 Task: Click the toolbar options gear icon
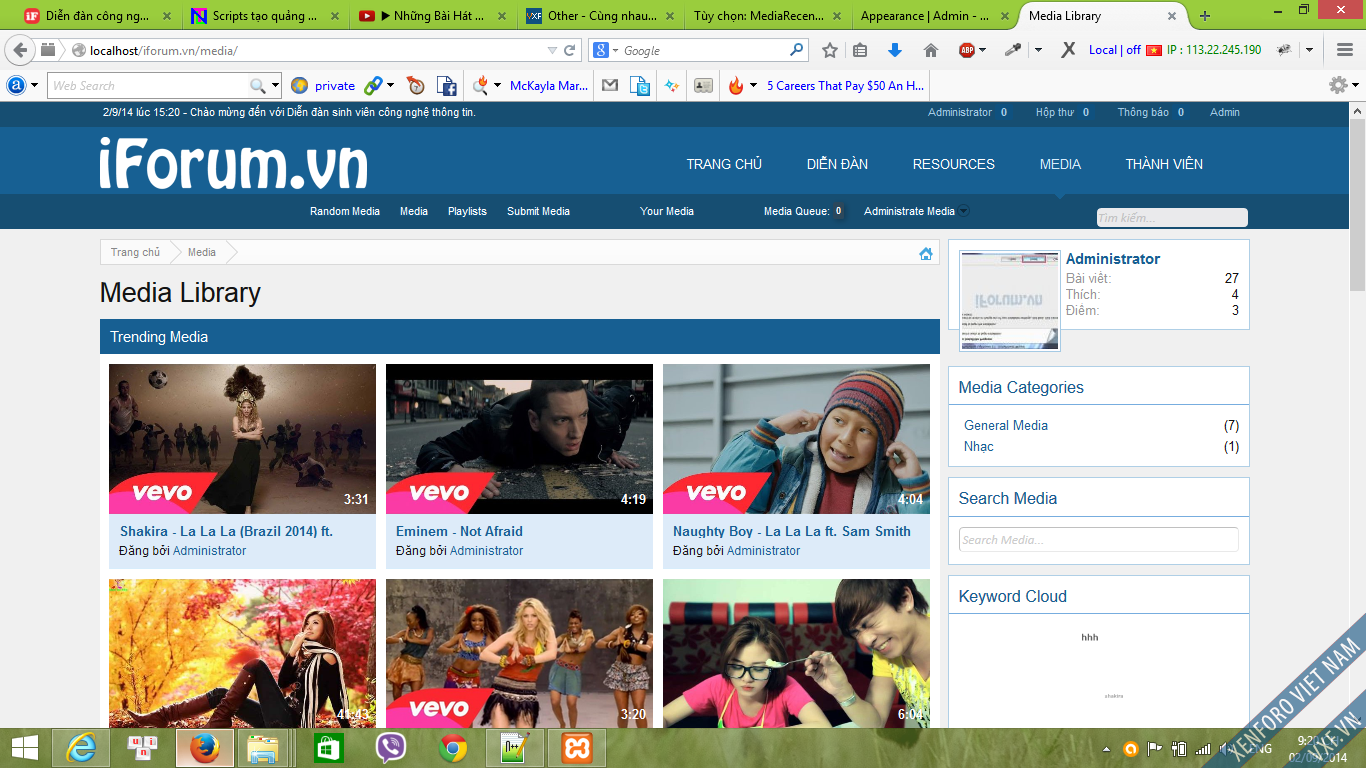[1338, 86]
